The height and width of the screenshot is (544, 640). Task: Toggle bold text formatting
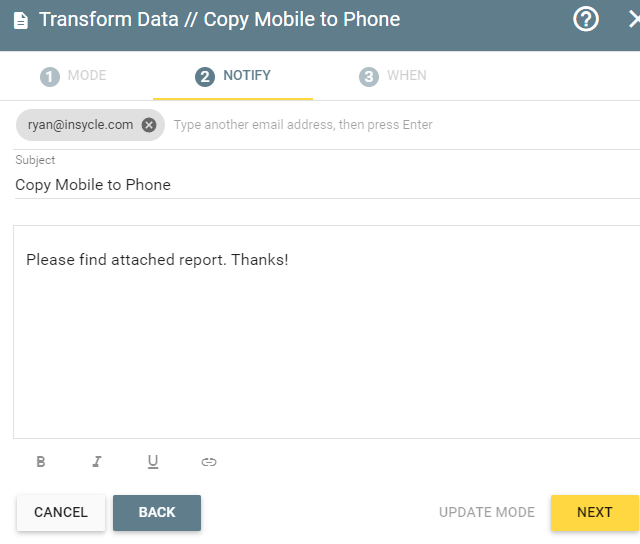coord(40,462)
